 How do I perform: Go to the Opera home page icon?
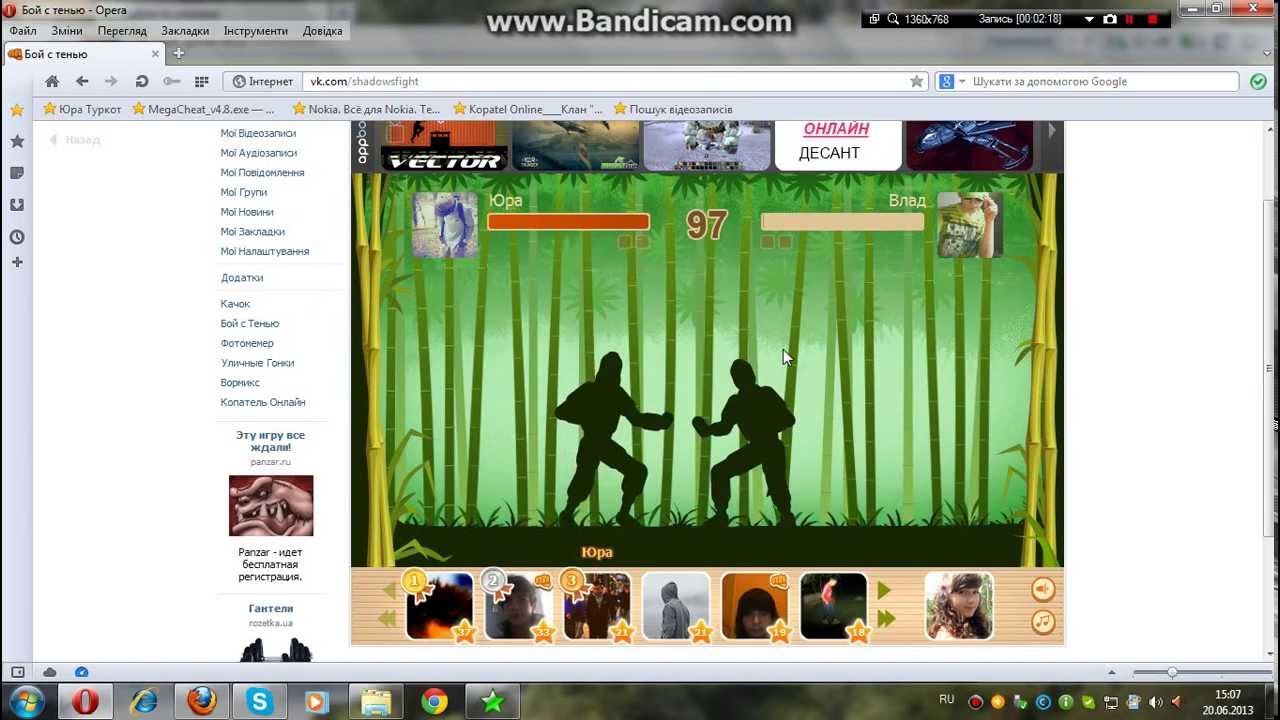click(x=52, y=82)
